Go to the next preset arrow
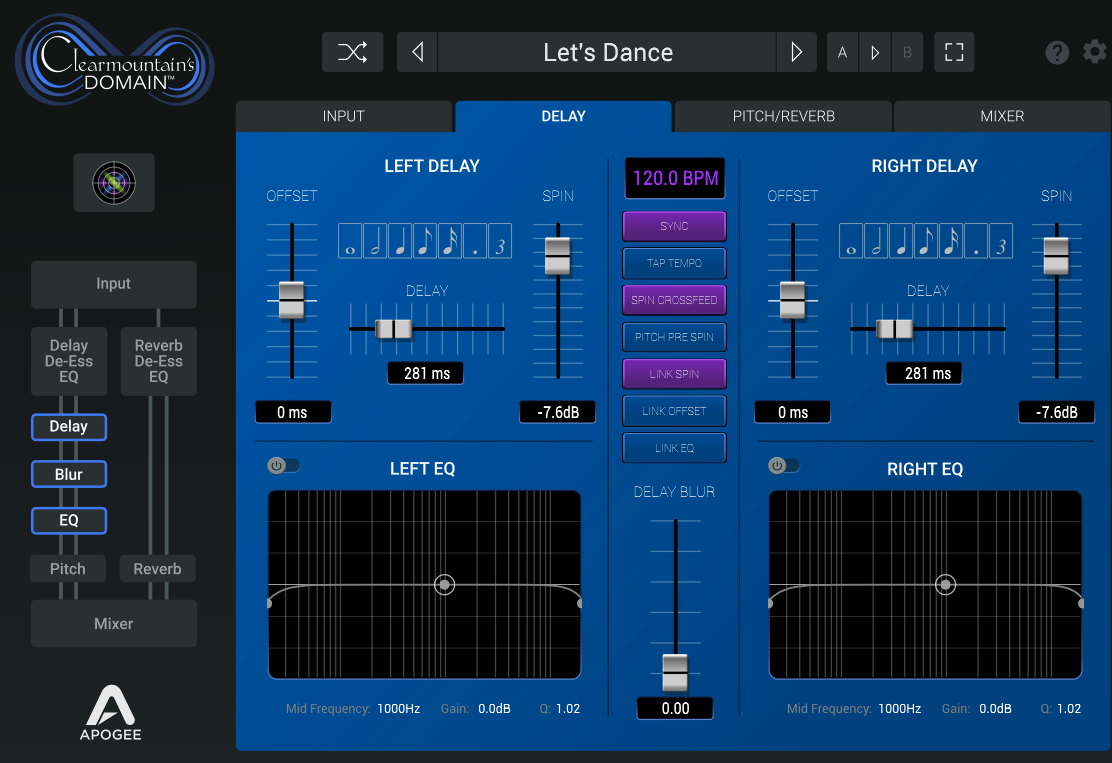1112x763 pixels. click(796, 52)
